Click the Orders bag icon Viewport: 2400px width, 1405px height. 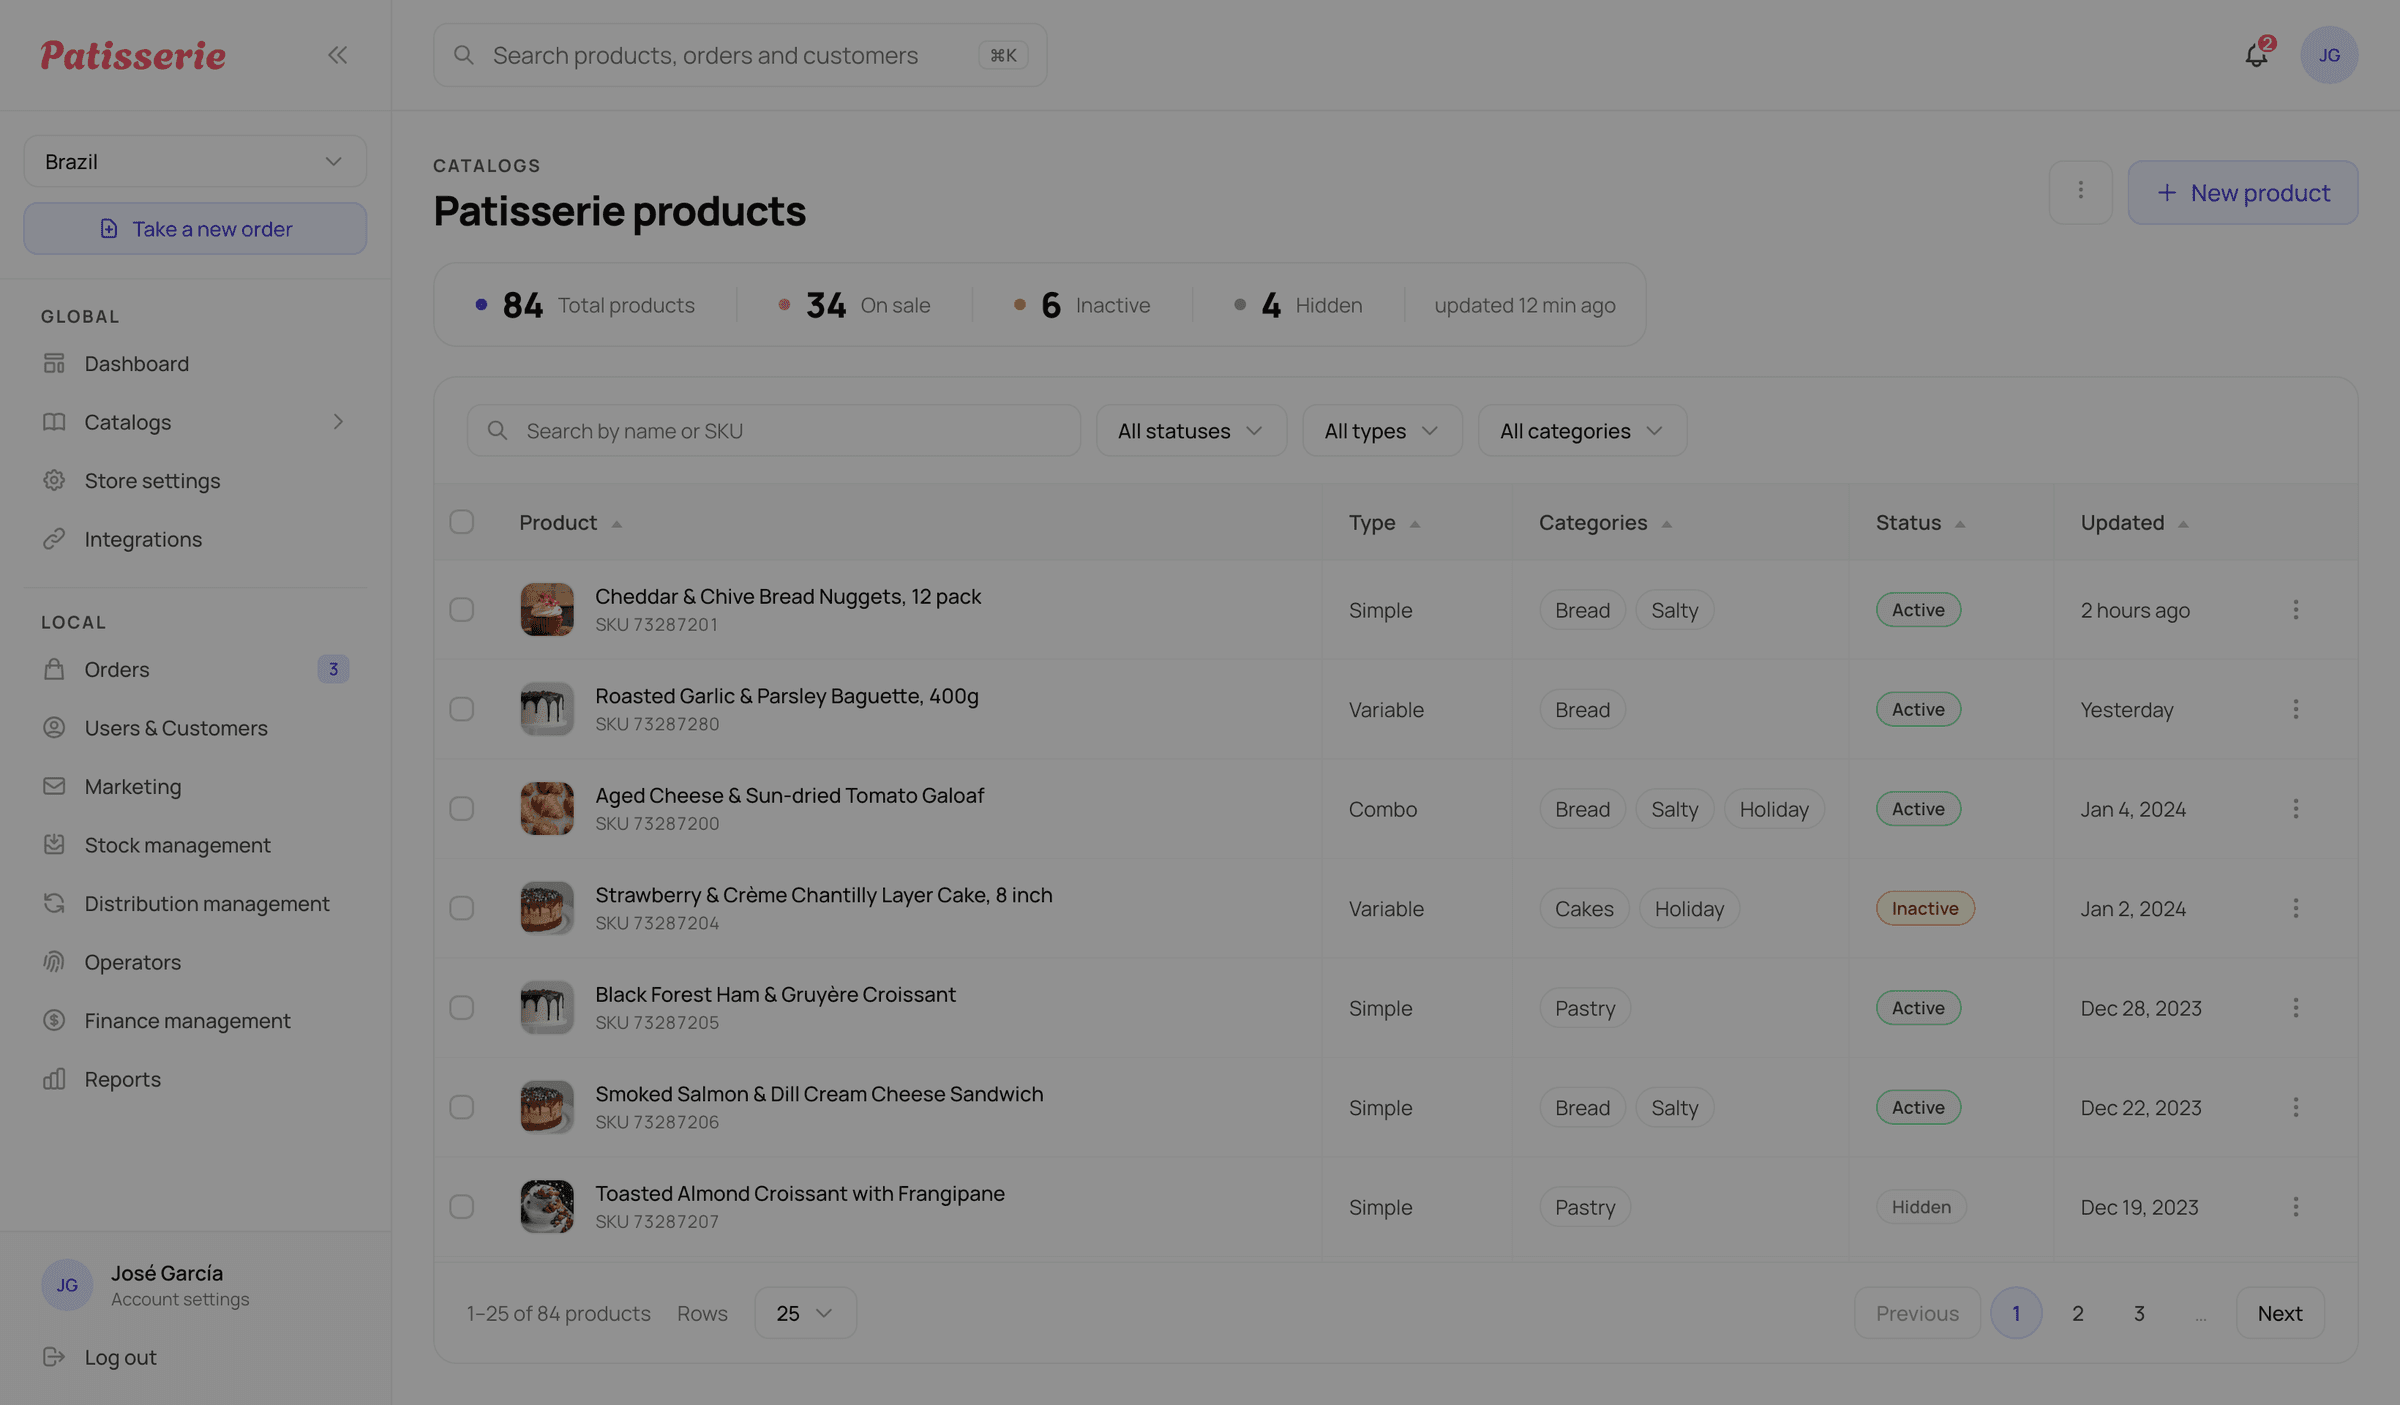(x=54, y=669)
